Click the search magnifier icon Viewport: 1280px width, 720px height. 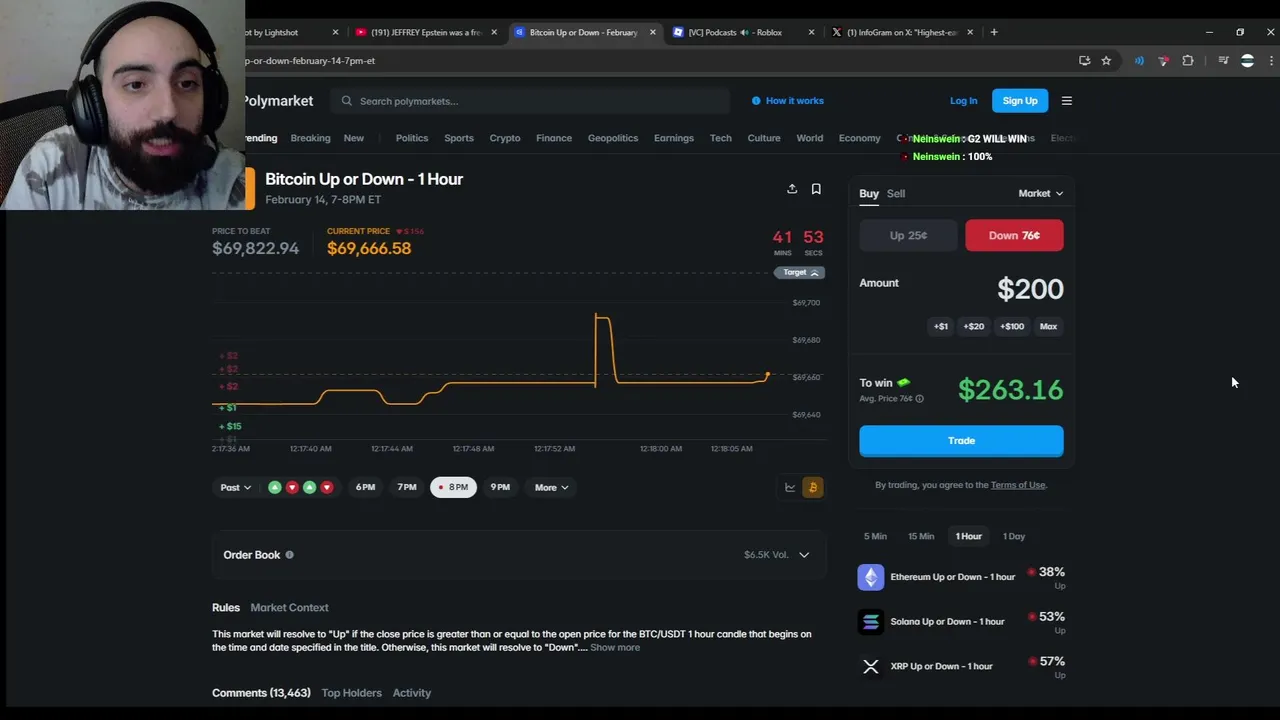coord(347,101)
